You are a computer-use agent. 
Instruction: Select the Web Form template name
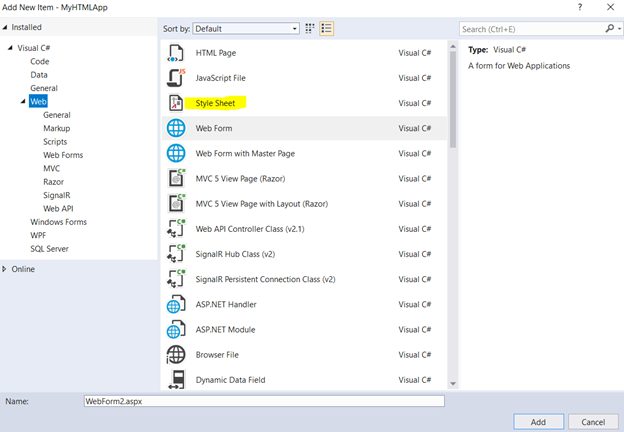[214, 128]
